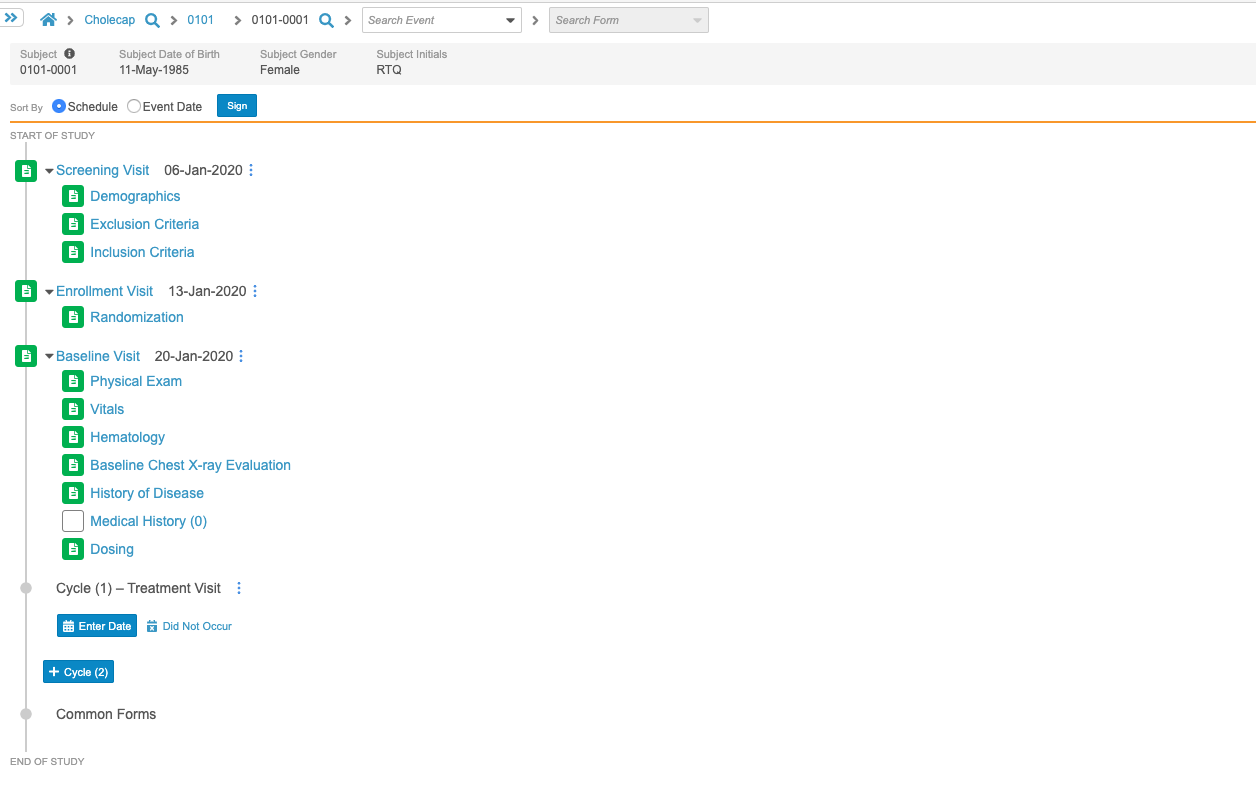The image size is (1256, 805).
Task: Select the Event Date sort option
Action: (x=134, y=106)
